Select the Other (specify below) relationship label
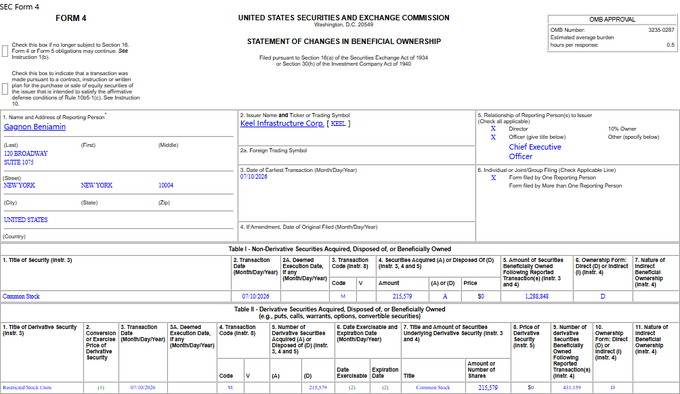 [x=633, y=137]
